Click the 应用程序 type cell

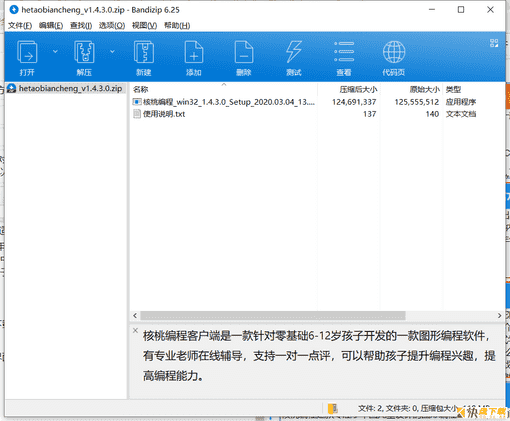tap(461, 102)
